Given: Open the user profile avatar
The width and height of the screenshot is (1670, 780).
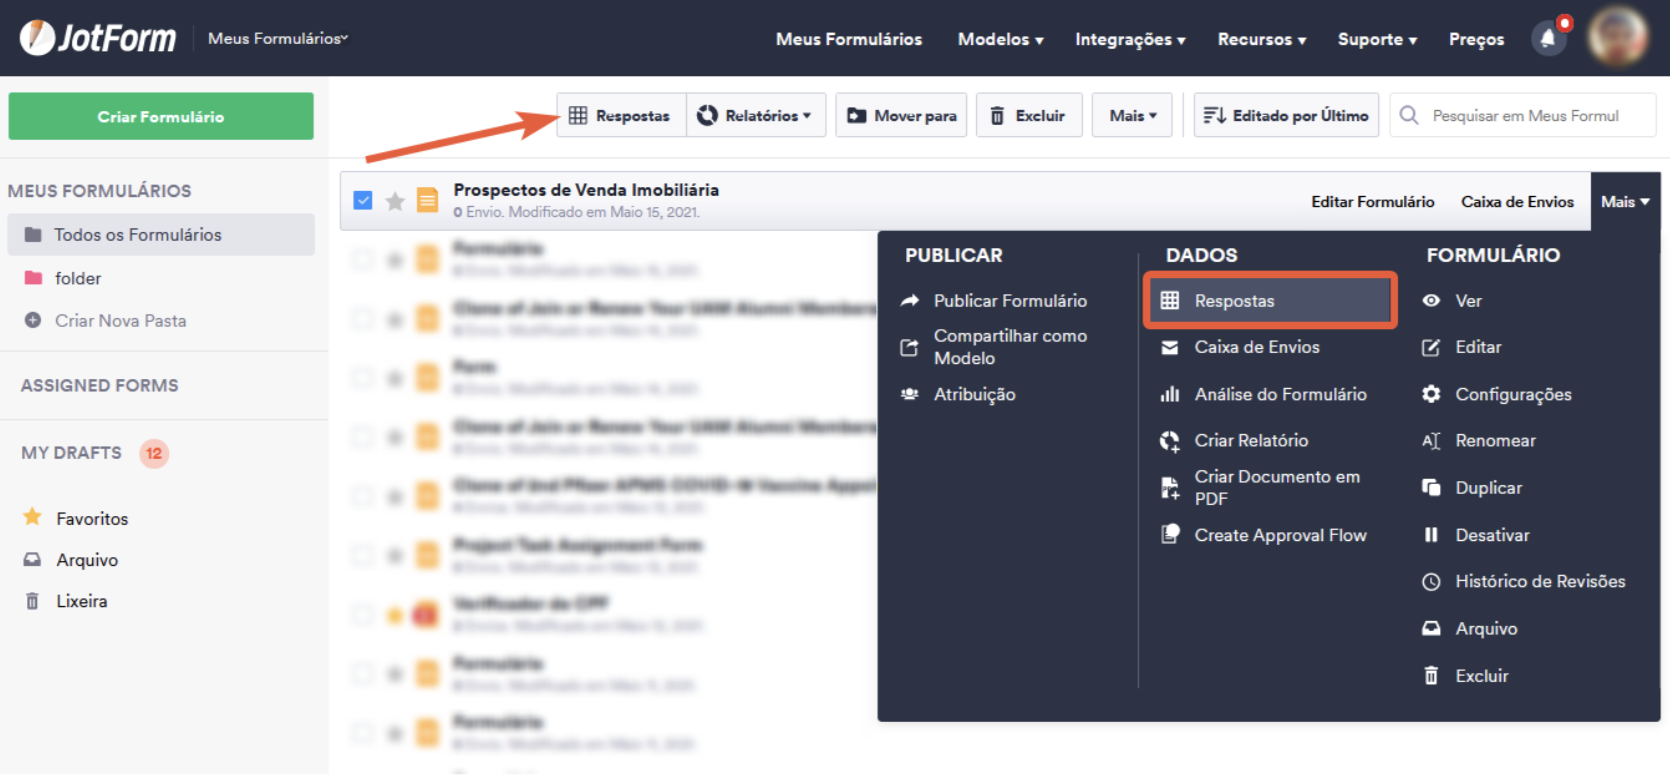Looking at the screenshot, I should pyautogui.click(x=1618, y=37).
